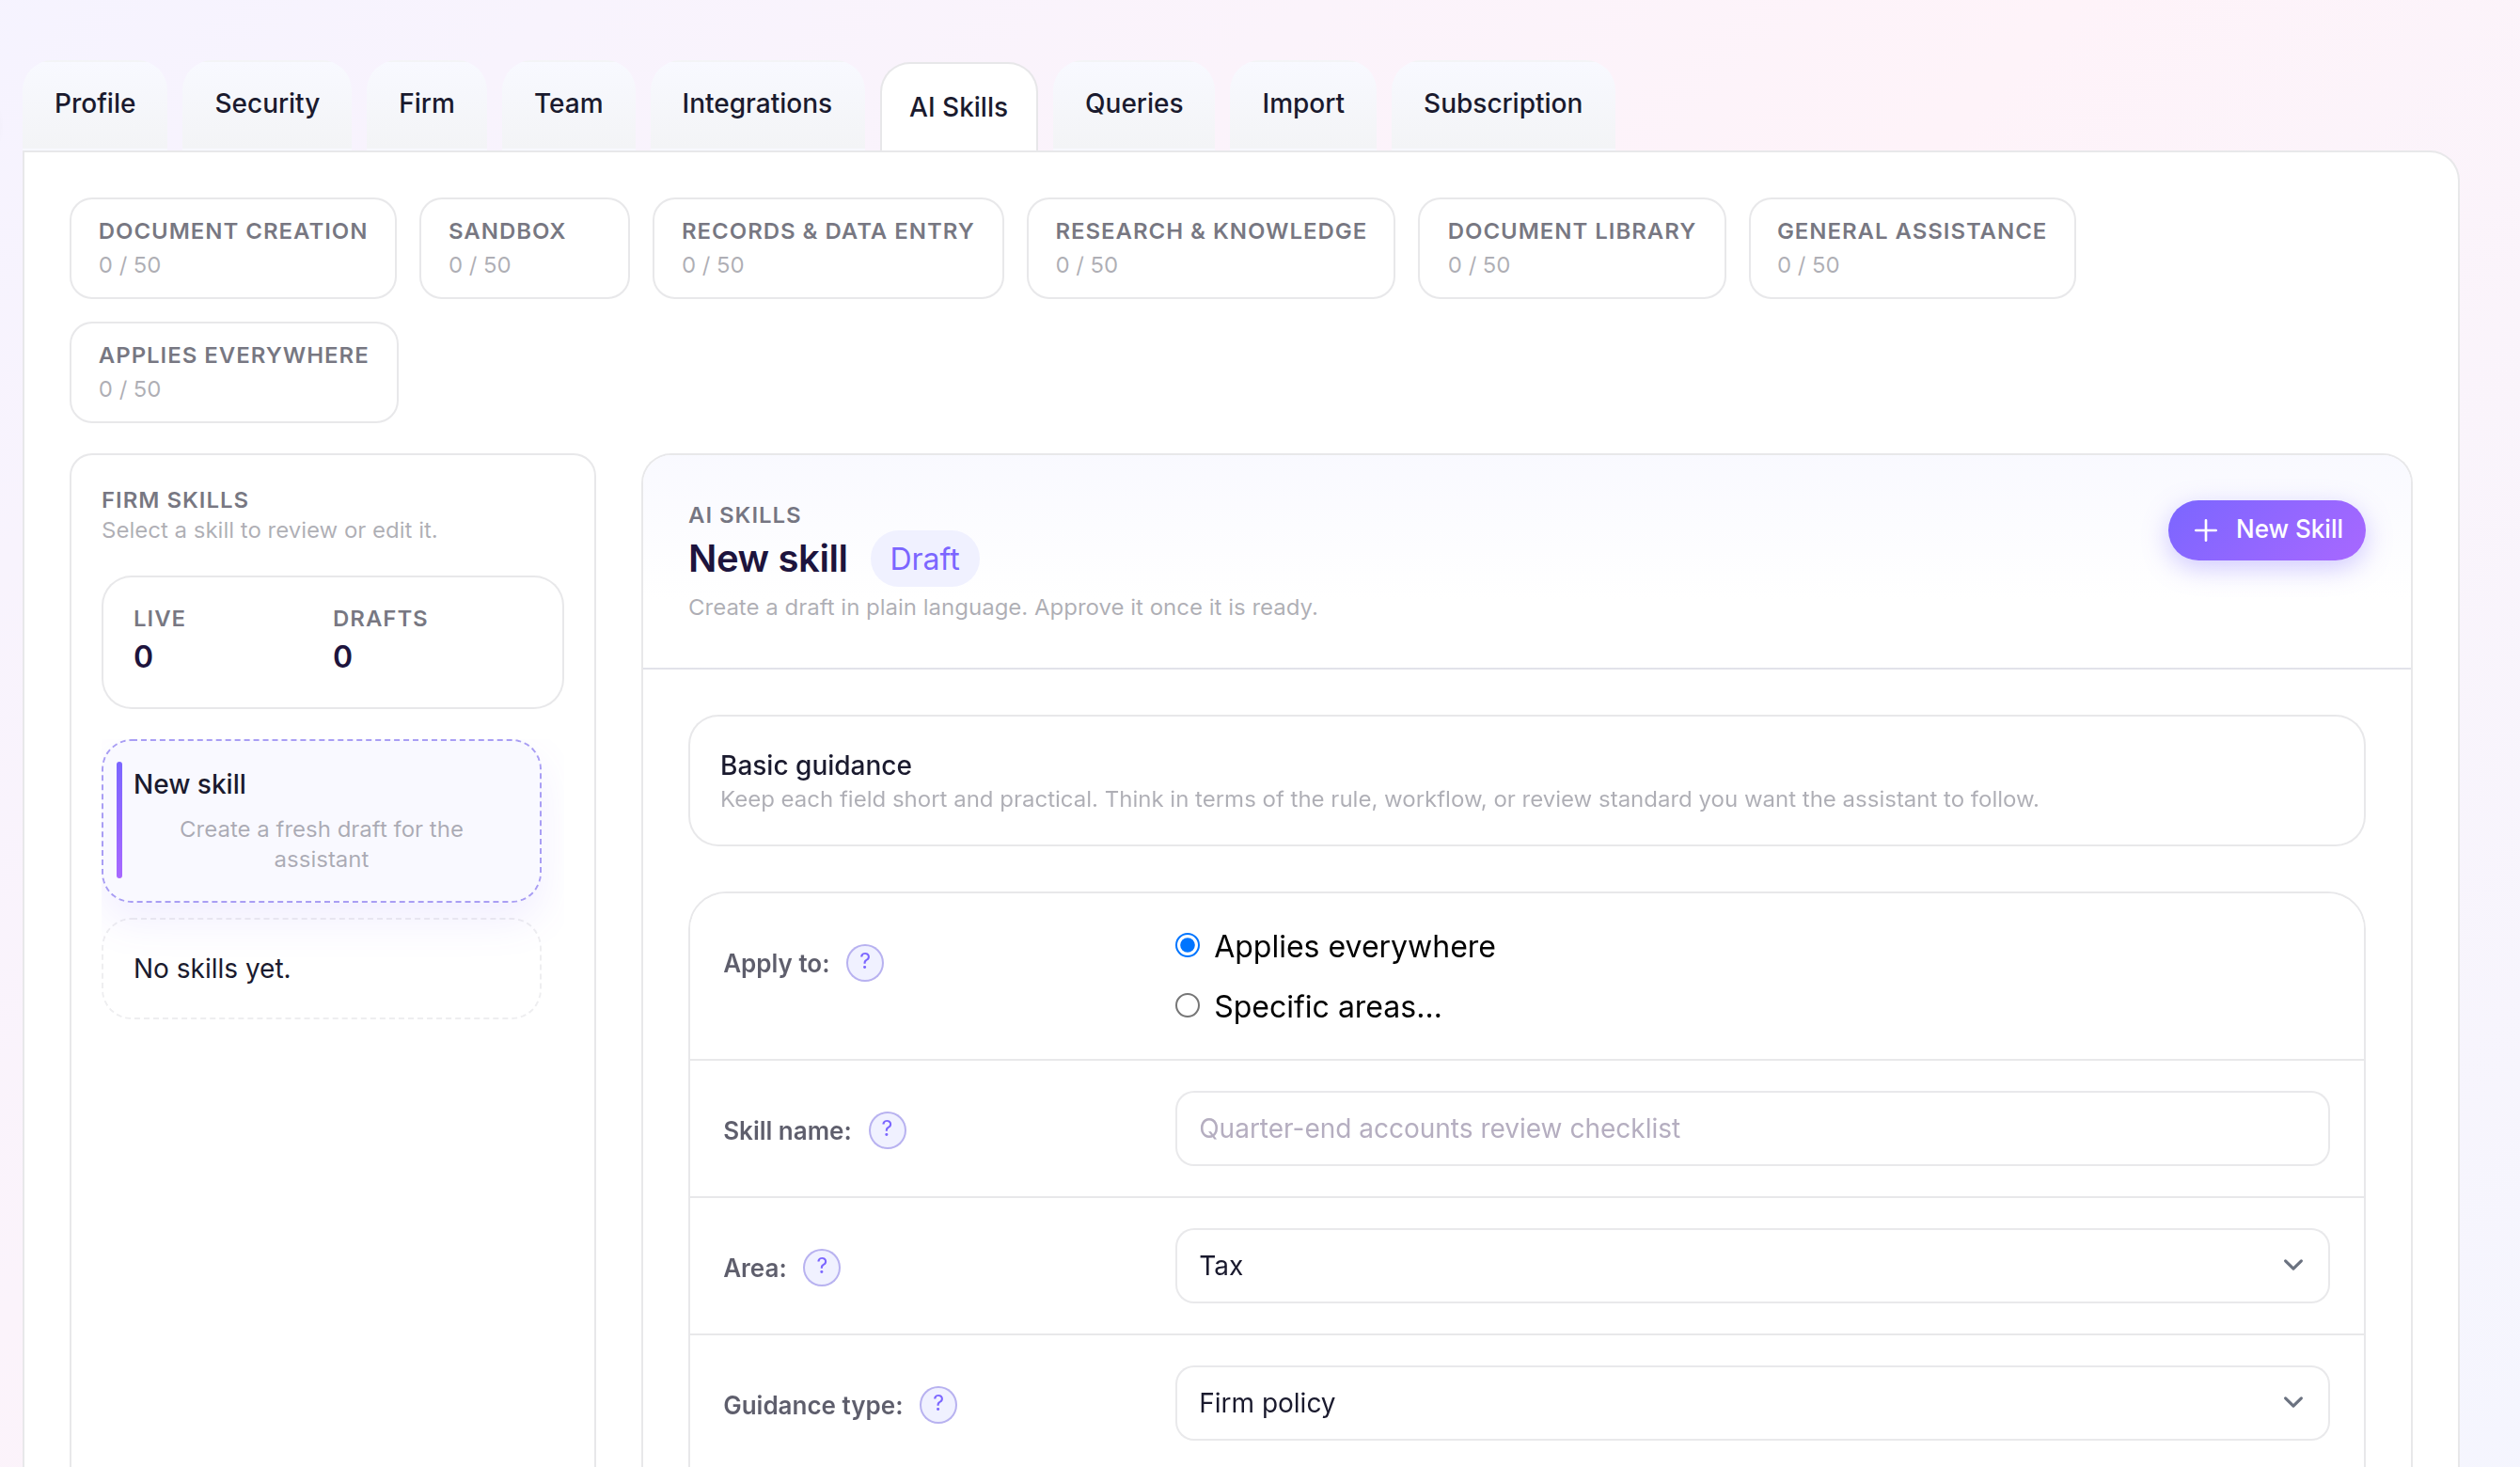Select the Applies everywhere radio button
The image size is (2520, 1467).
tap(1187, 946)
